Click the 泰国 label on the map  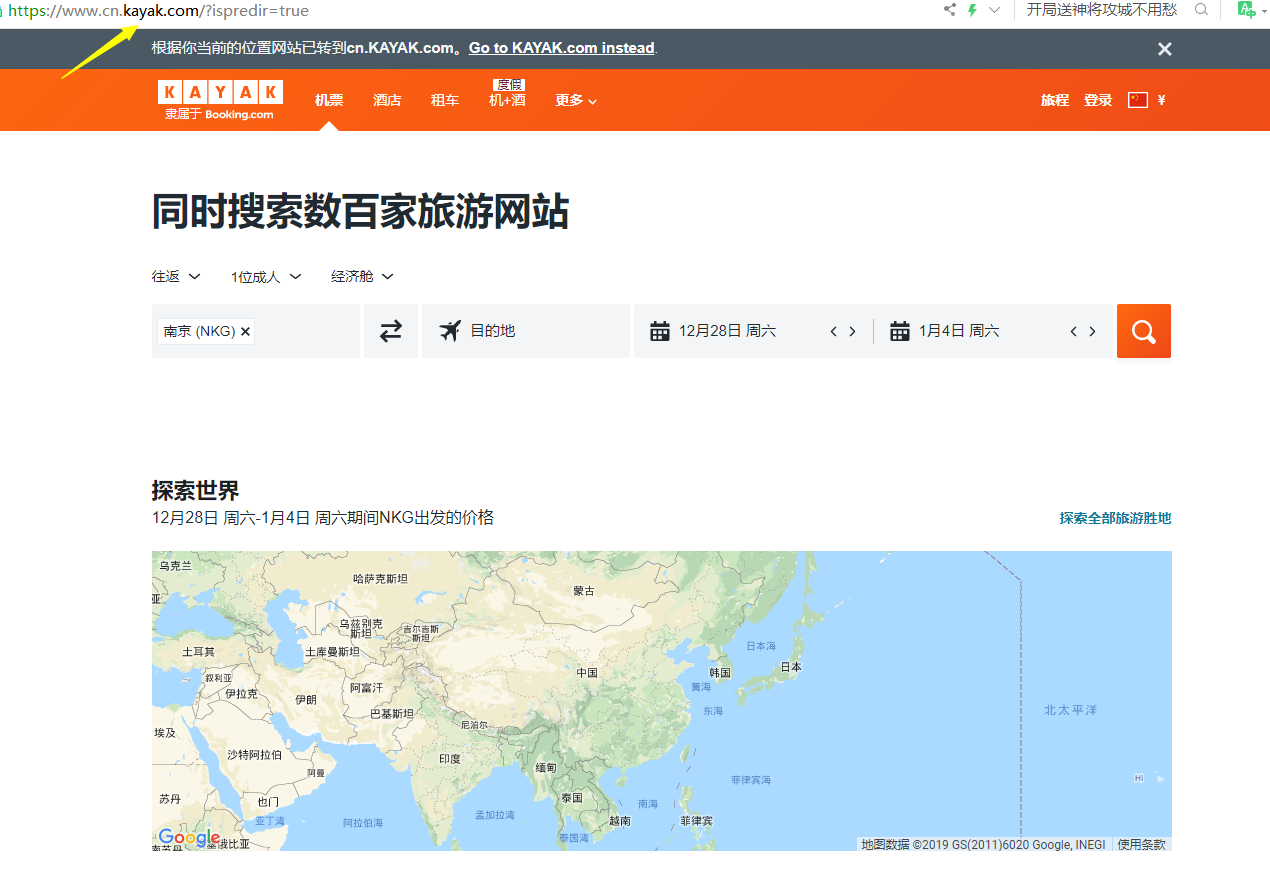(x=572, y=798)
